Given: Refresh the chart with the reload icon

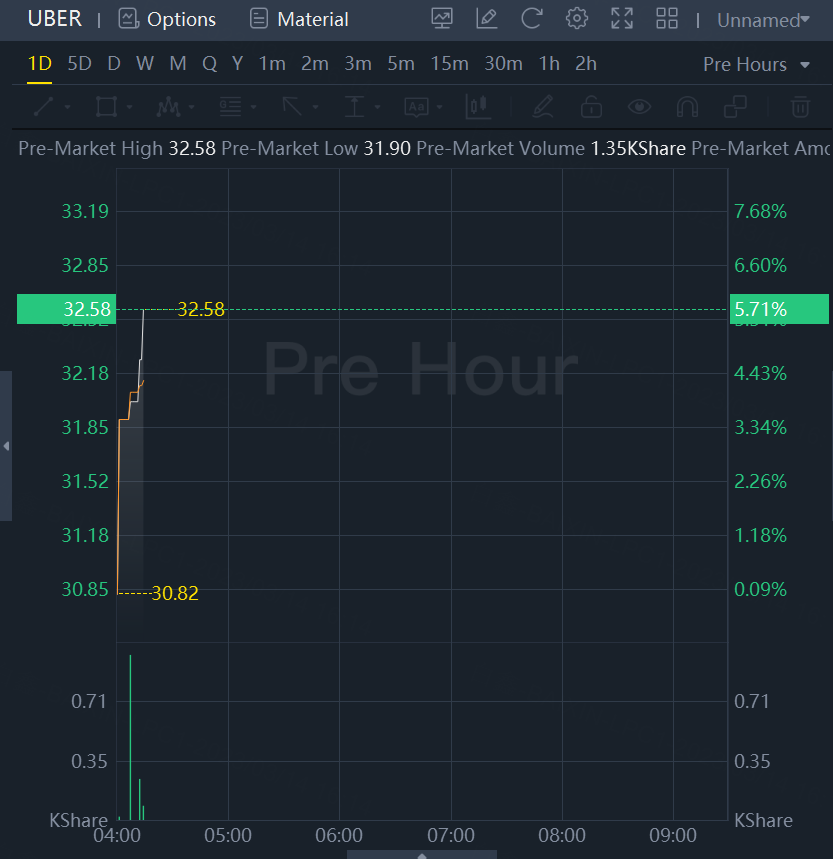Looking at the screenshot, I should [531, 18].
